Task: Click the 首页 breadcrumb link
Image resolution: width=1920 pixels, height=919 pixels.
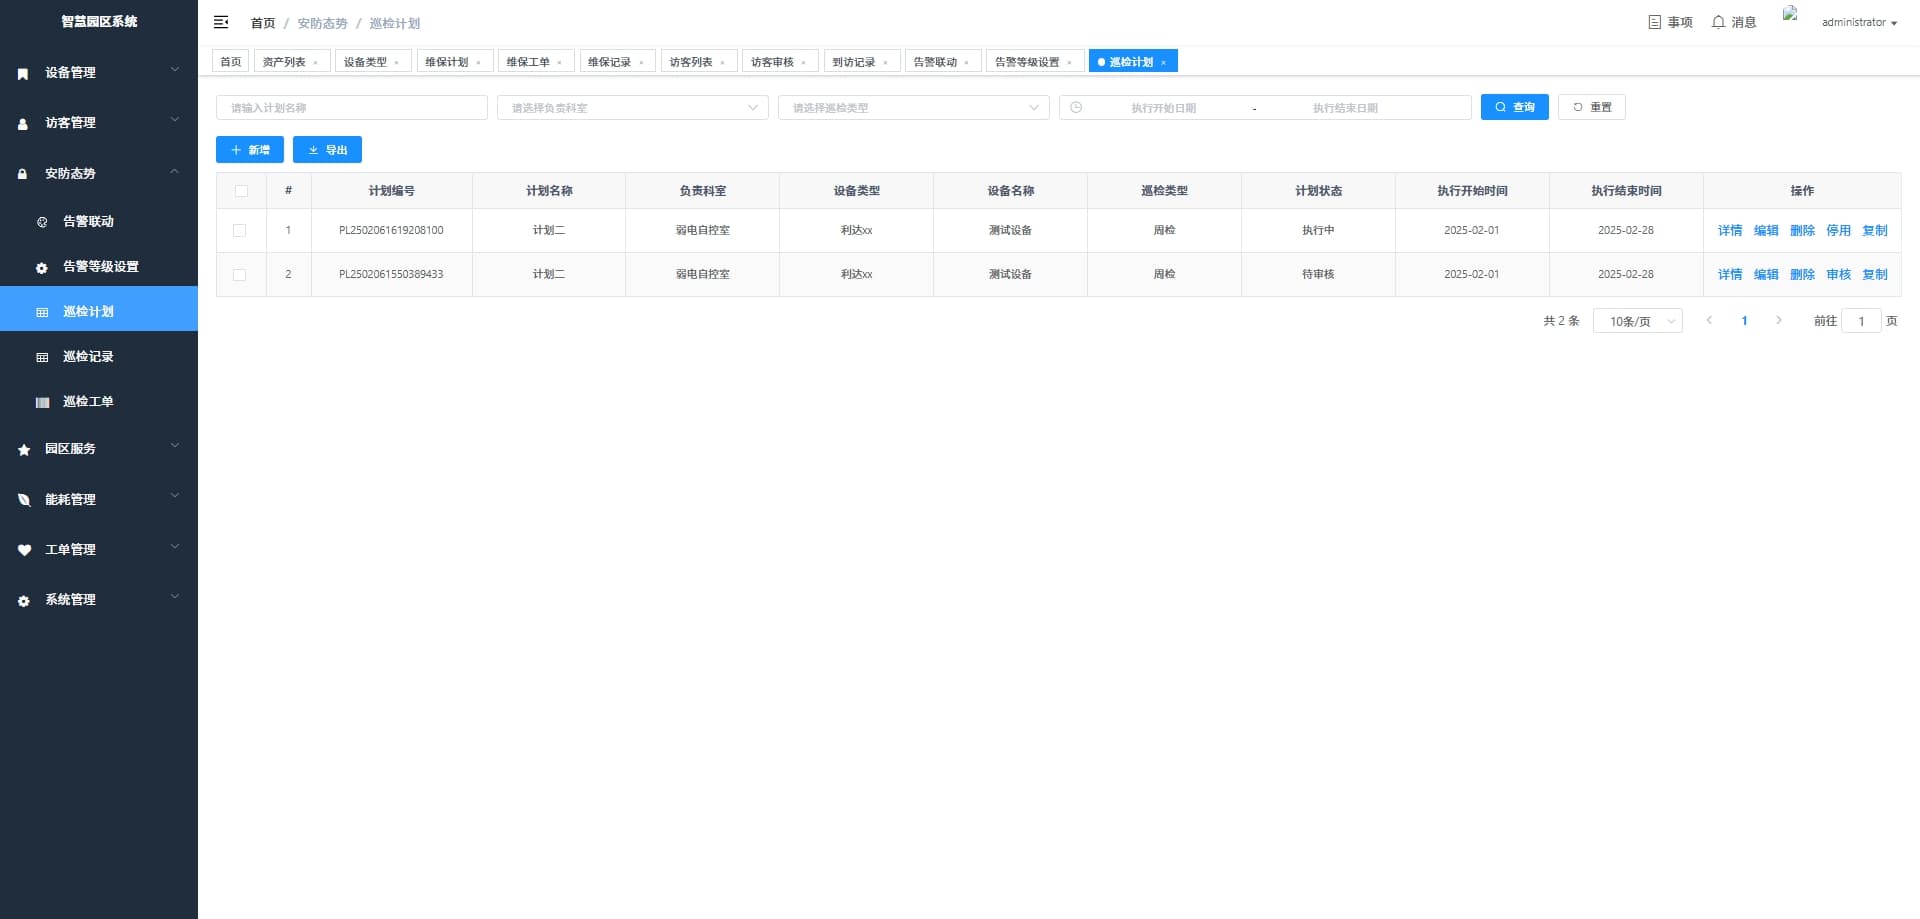Action: [263, 23]
